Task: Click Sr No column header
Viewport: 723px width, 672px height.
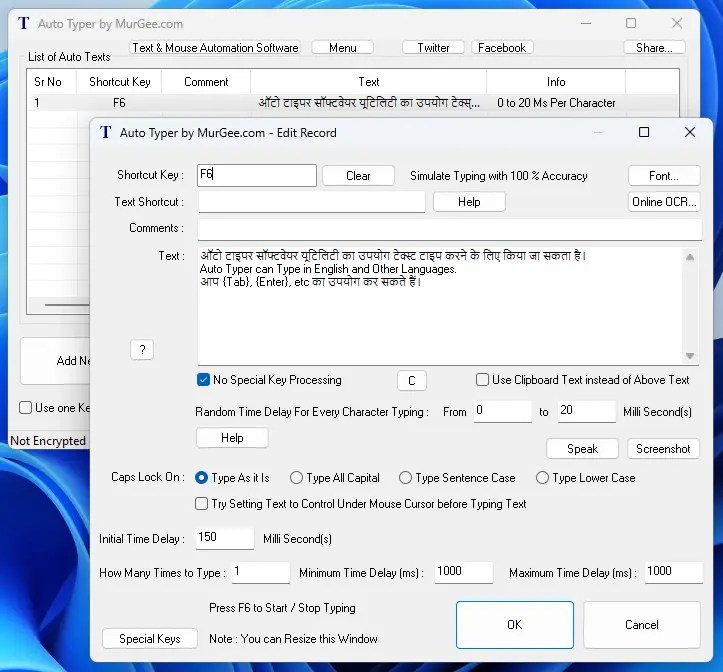Action: tap(51, 82)
